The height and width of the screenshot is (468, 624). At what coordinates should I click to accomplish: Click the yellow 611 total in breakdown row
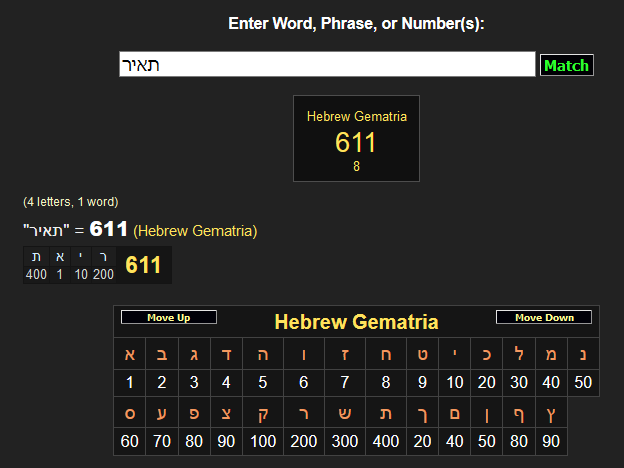(x=143, y=265)
